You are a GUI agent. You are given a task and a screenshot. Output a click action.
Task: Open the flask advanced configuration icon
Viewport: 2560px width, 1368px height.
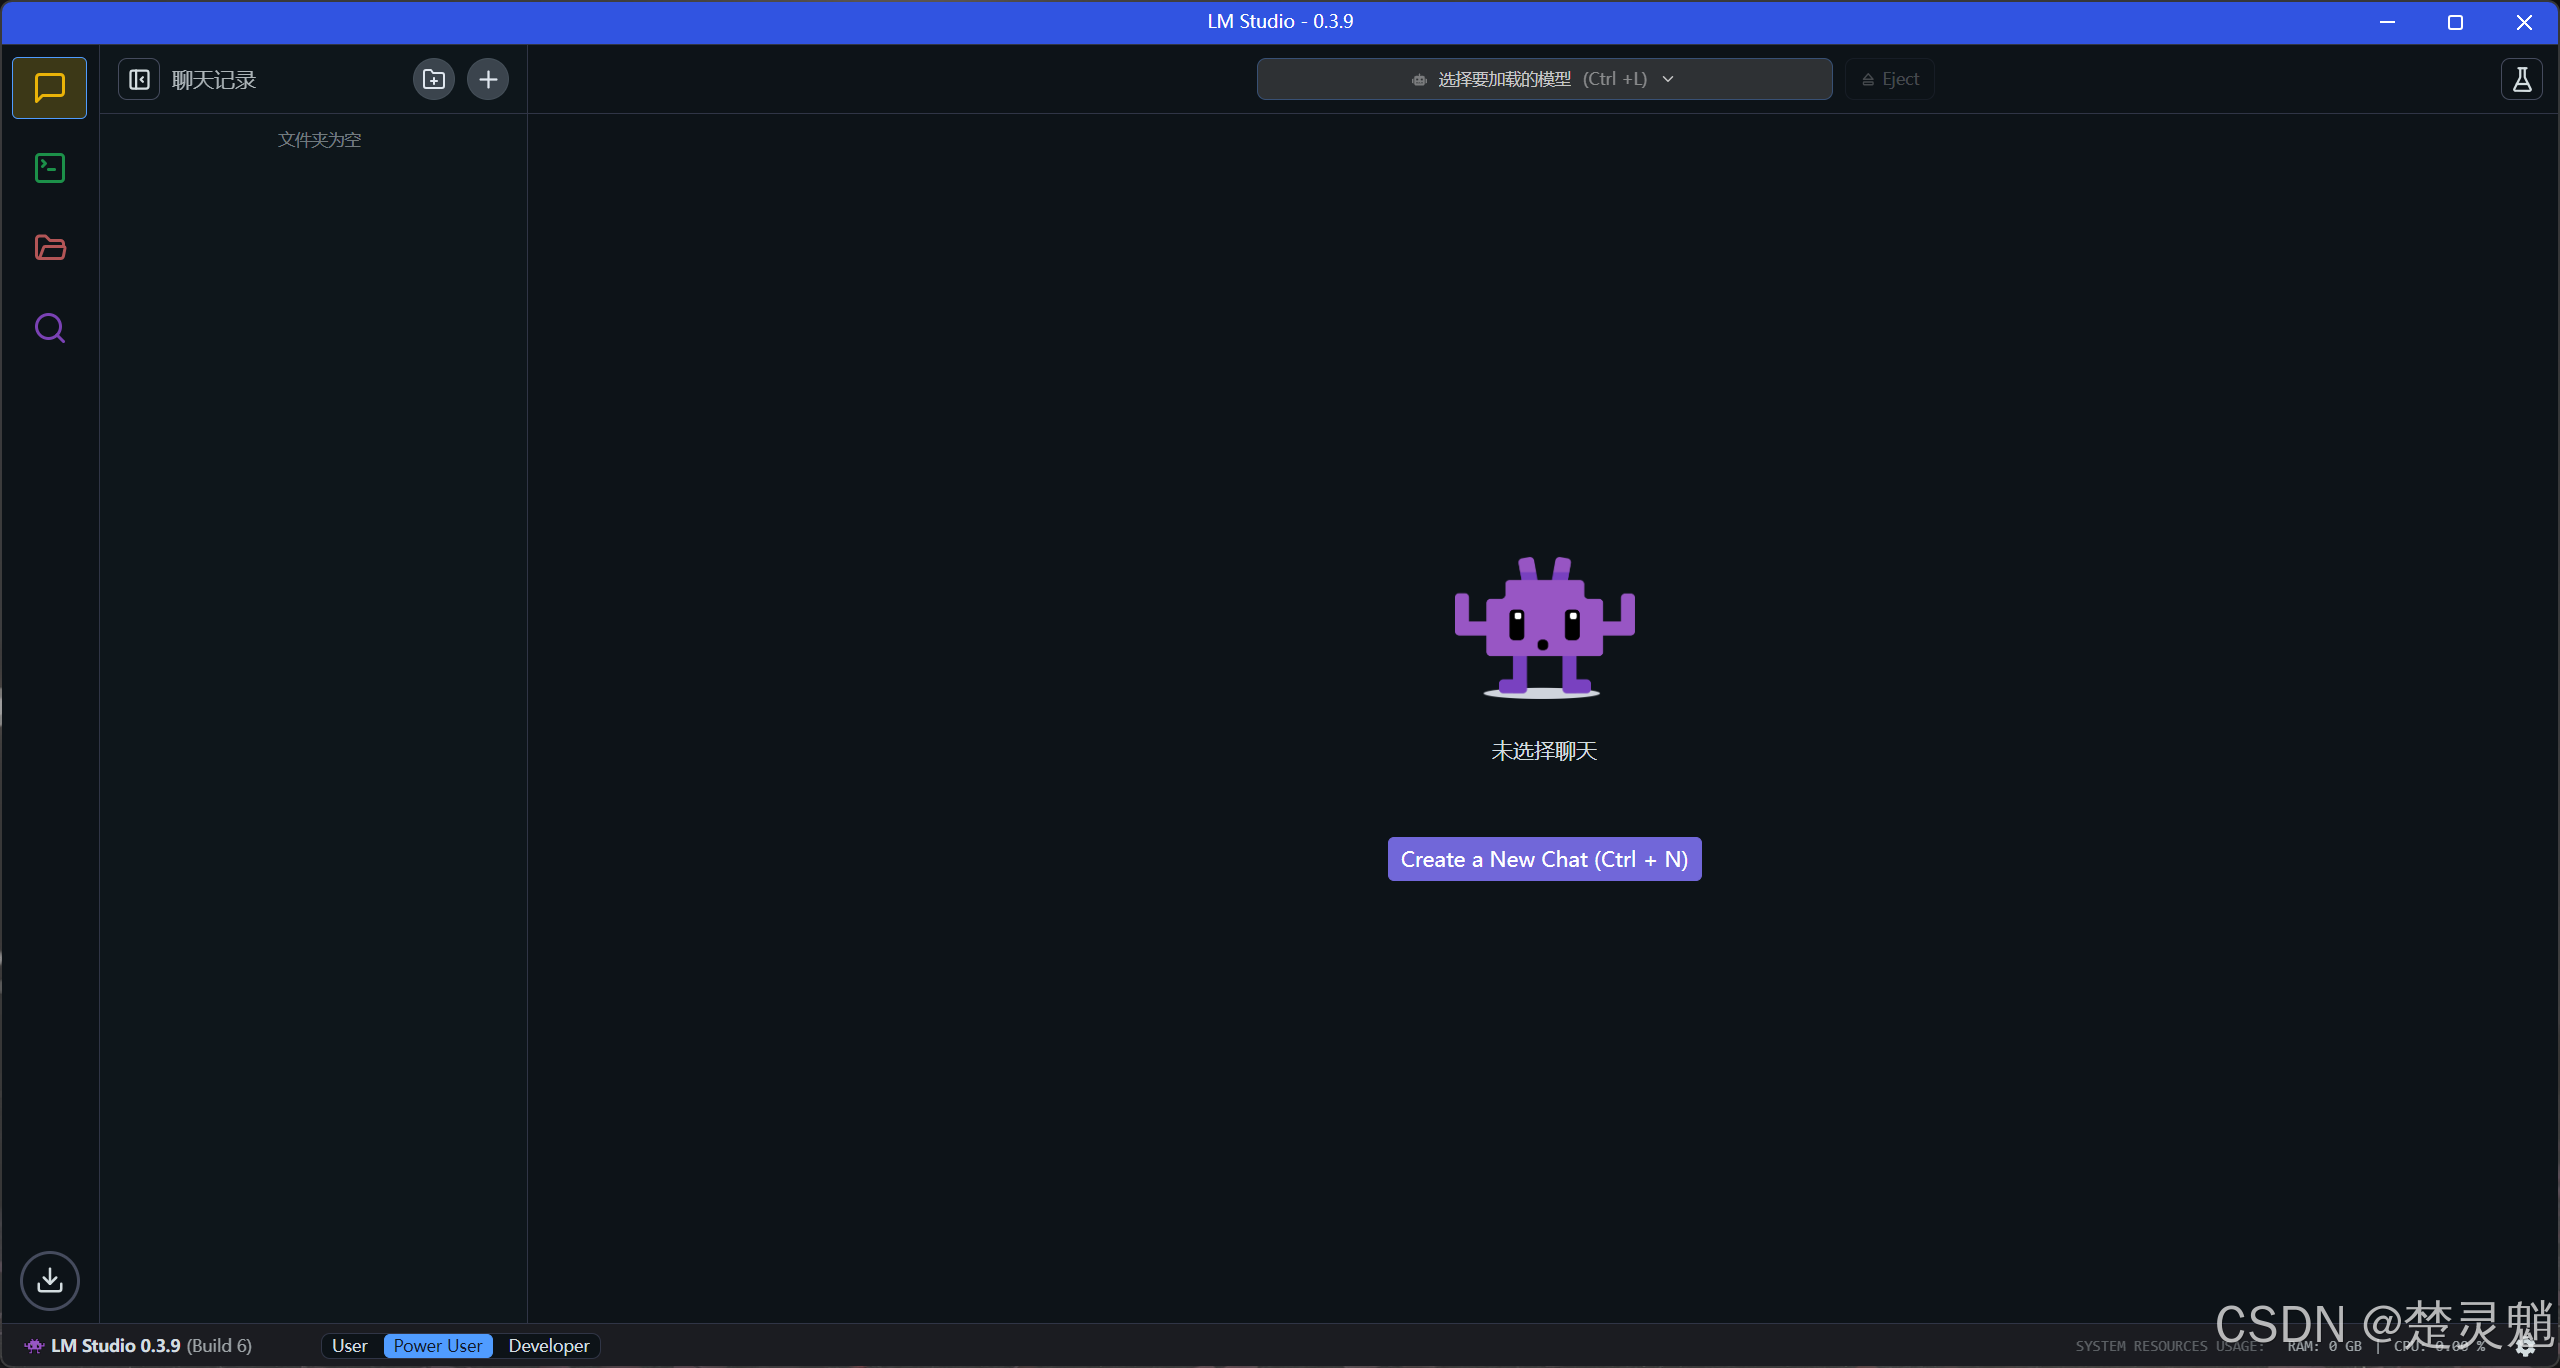point(2521,79)
